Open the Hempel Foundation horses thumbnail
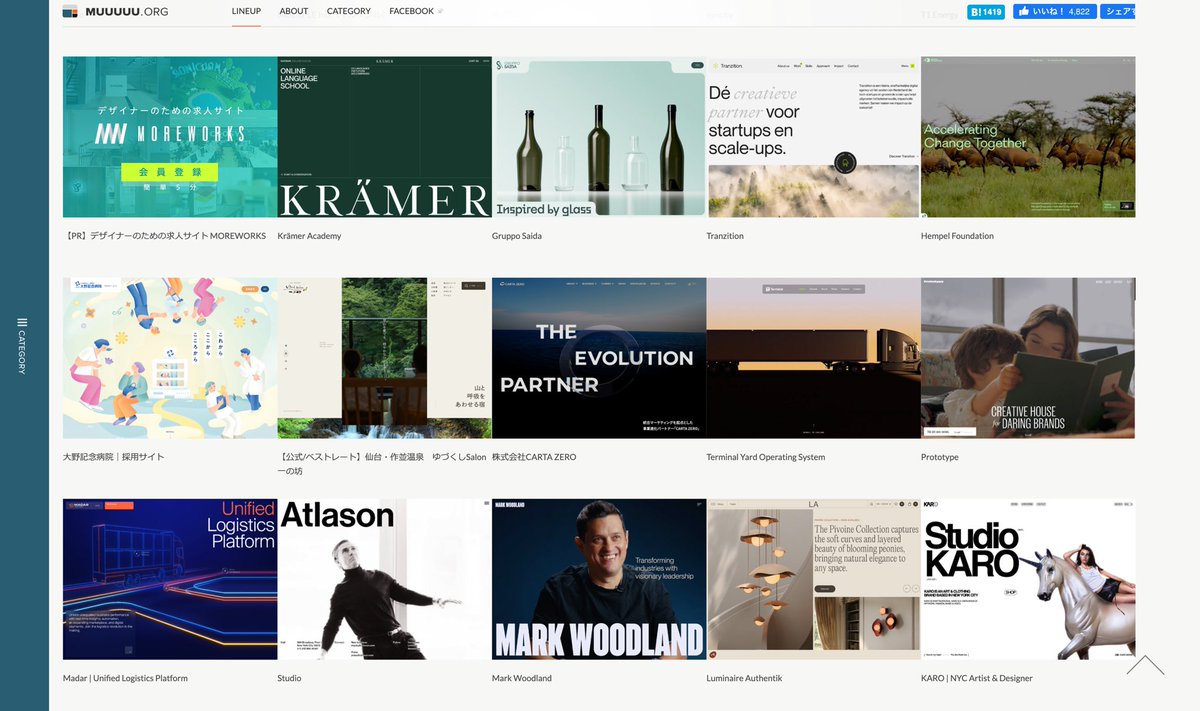1200x711 pixels. pyautogui.click(x=1028, y=137)
